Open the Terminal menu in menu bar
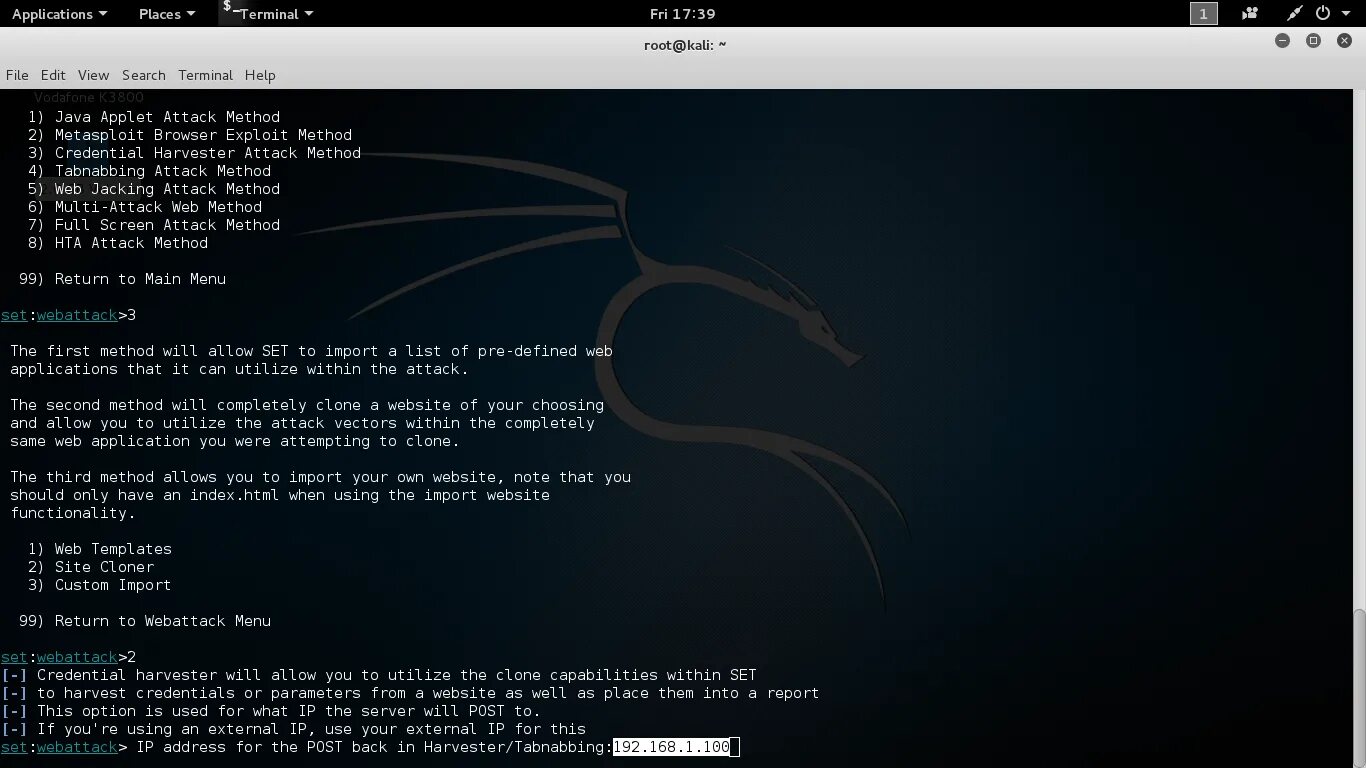The height and width of the screenshot is (768, 1366). click(205, 75)
